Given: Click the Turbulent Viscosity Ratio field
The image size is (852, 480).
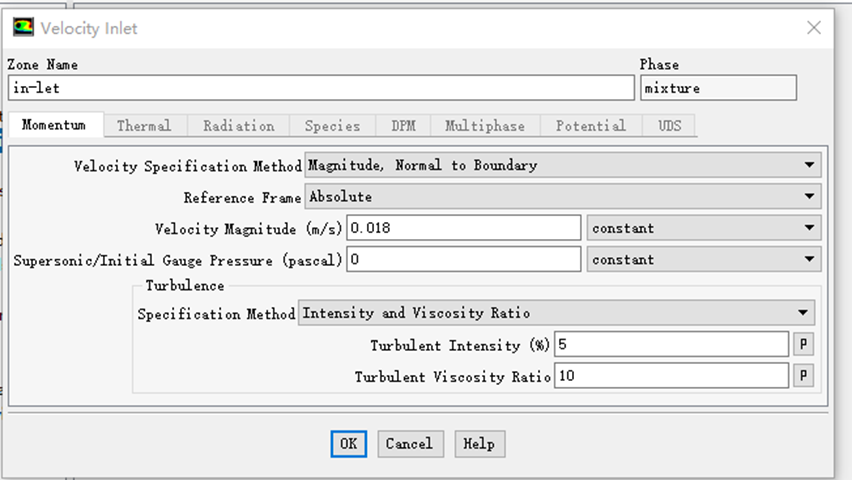Looking at the screenshot, I should pyautogui.click(x=671, y=376).
